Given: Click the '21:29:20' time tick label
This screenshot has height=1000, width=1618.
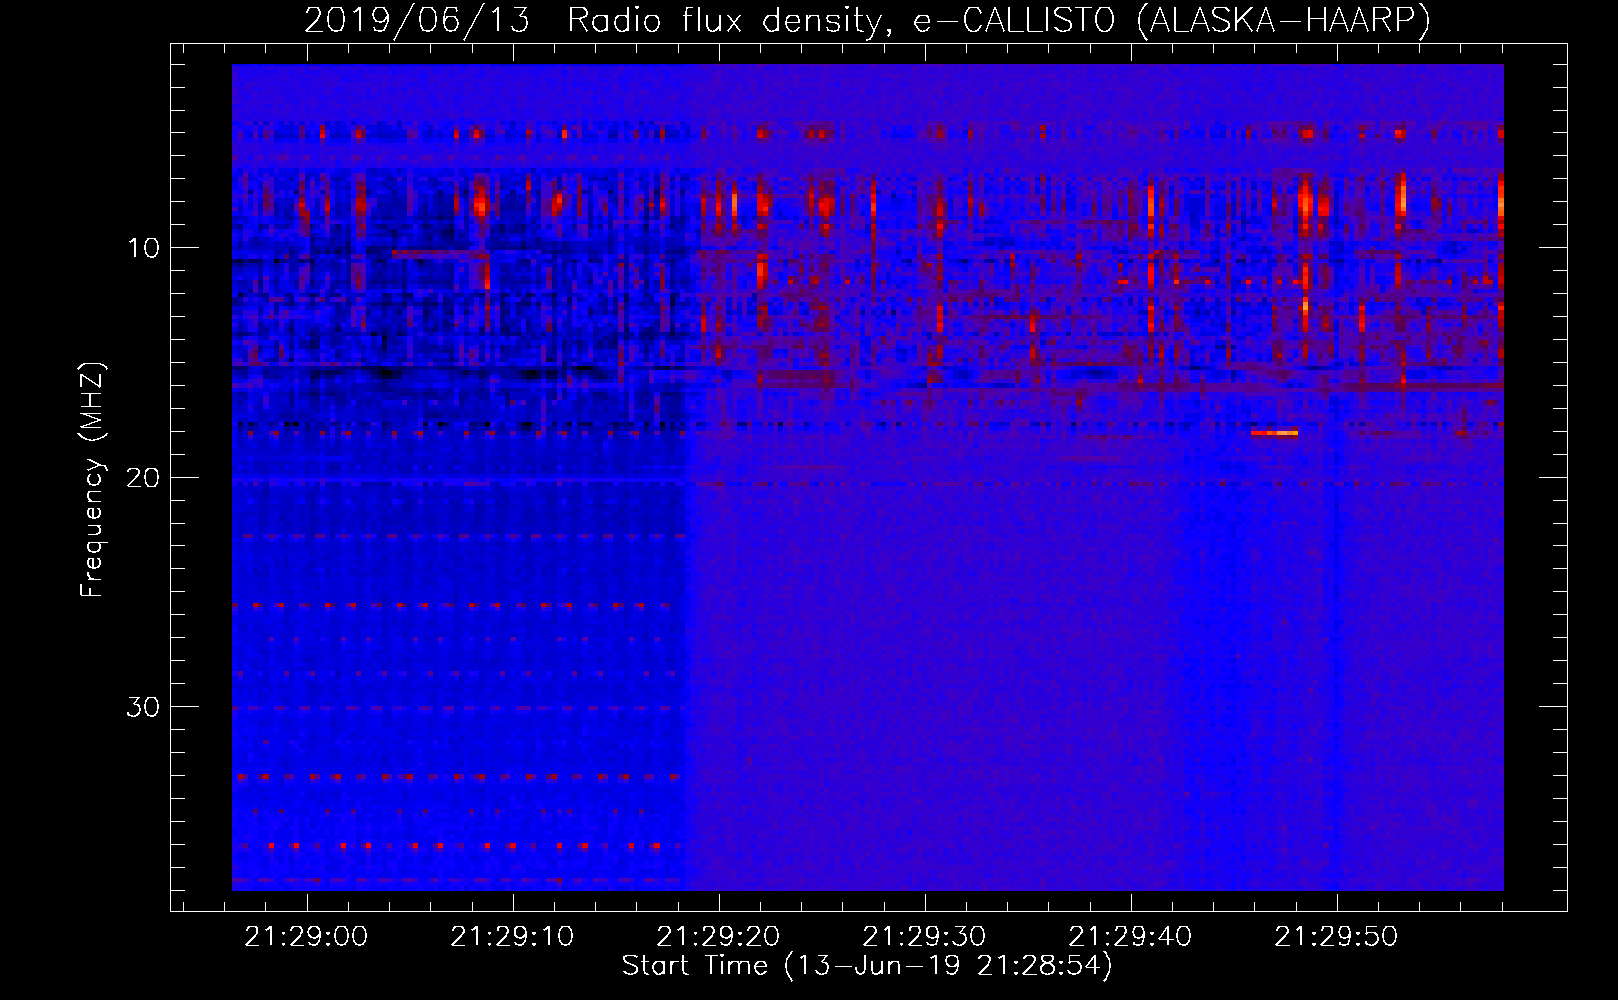Looking at the screenshot, I should coord(718,937).
